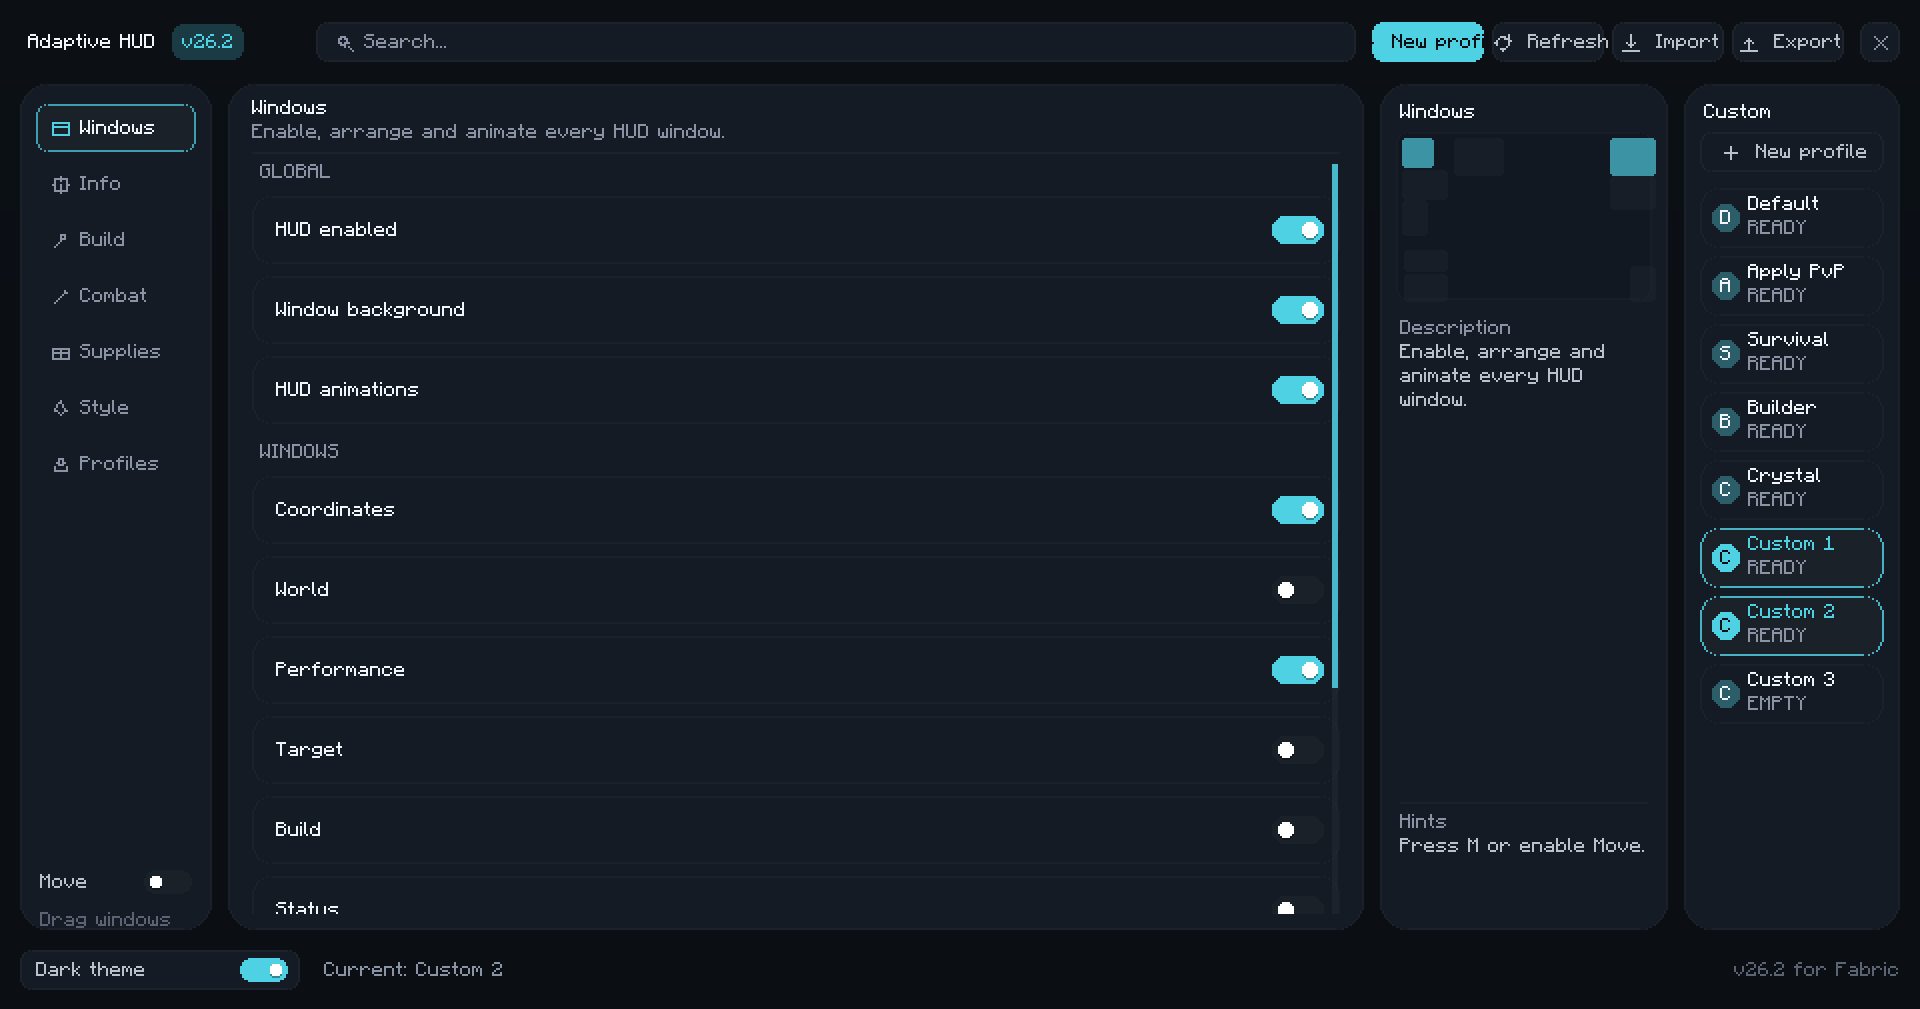The height and width of the screenshot is (1009, 1920).
Task: Click the Current: Custom 2 status text
Action: (413, 970)
